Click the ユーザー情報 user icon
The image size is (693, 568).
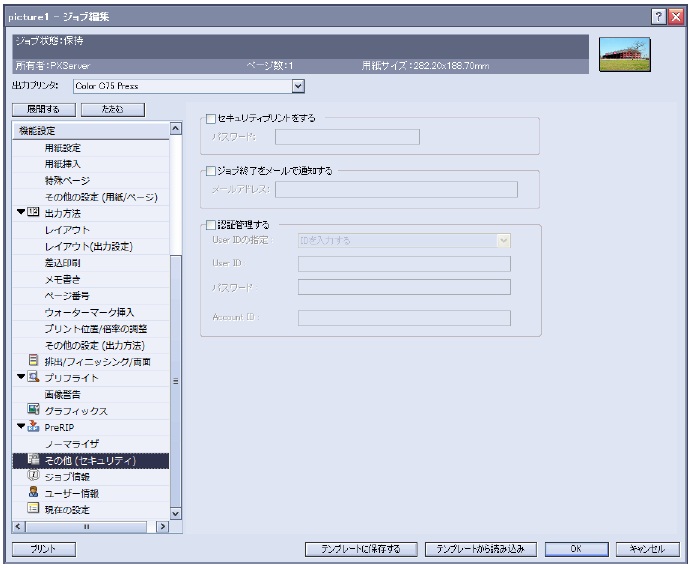(x=33, y=493)
